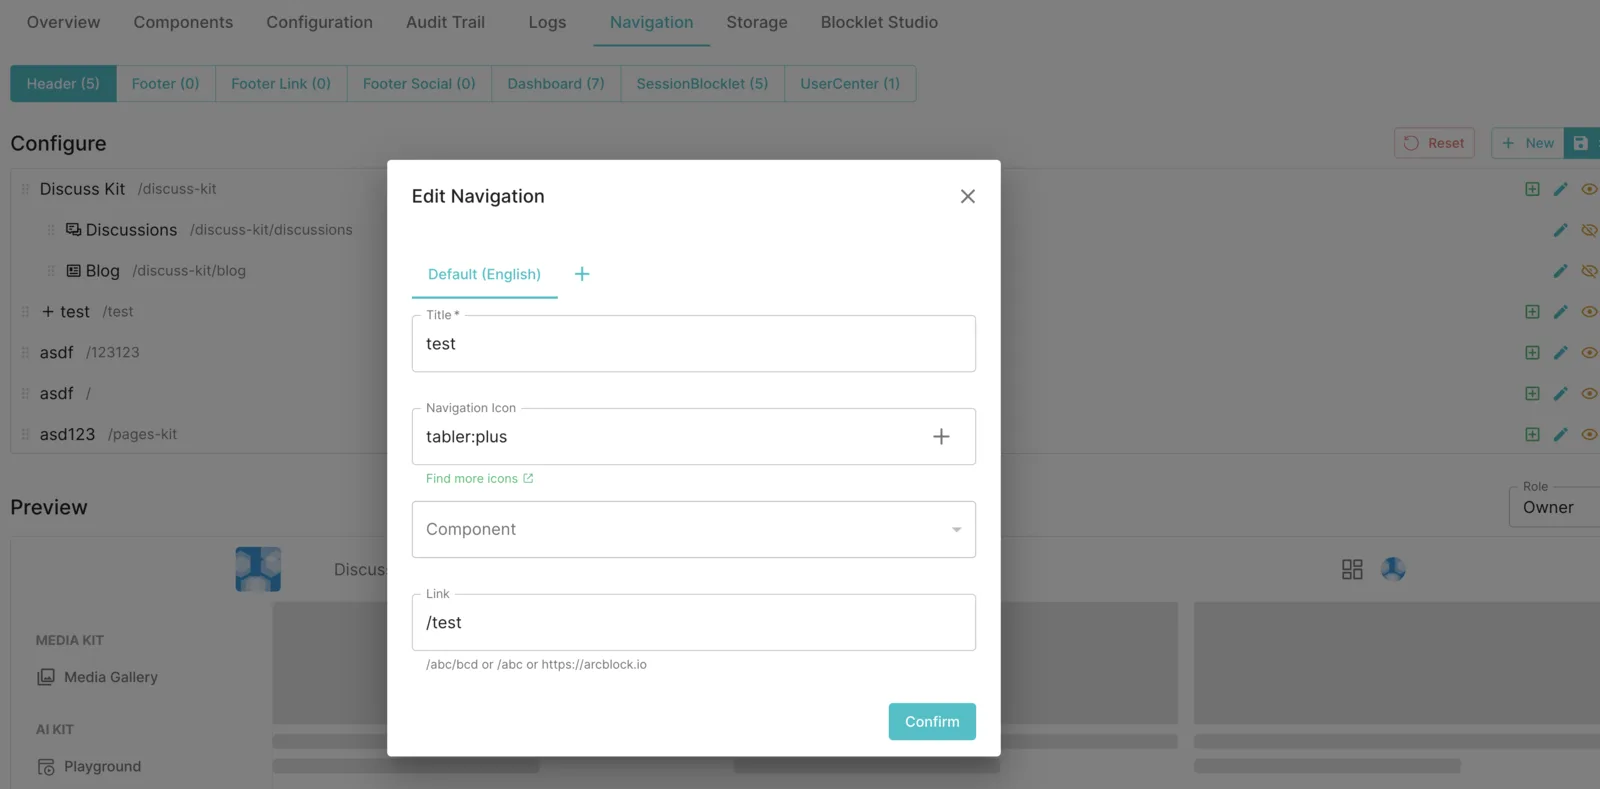The height and width of the screenshot is (789, 1600).
Task: Select the SessionBlocklet (5) section
Action: click(x=702, y=84)
